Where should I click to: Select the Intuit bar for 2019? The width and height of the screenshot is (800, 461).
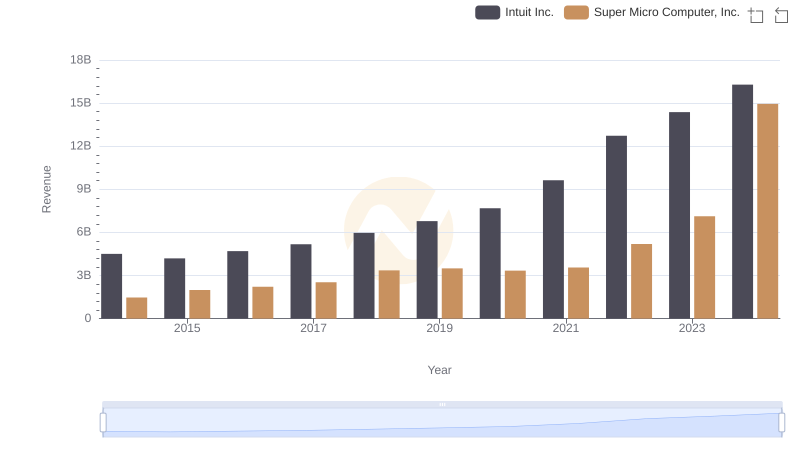pyautogui.click(x=427, y=270)
